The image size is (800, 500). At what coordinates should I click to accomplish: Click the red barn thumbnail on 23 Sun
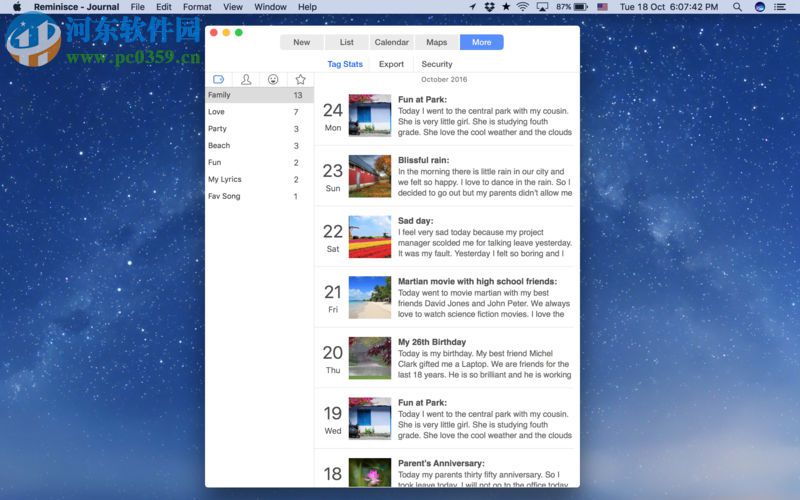click(x=370, y=176)
